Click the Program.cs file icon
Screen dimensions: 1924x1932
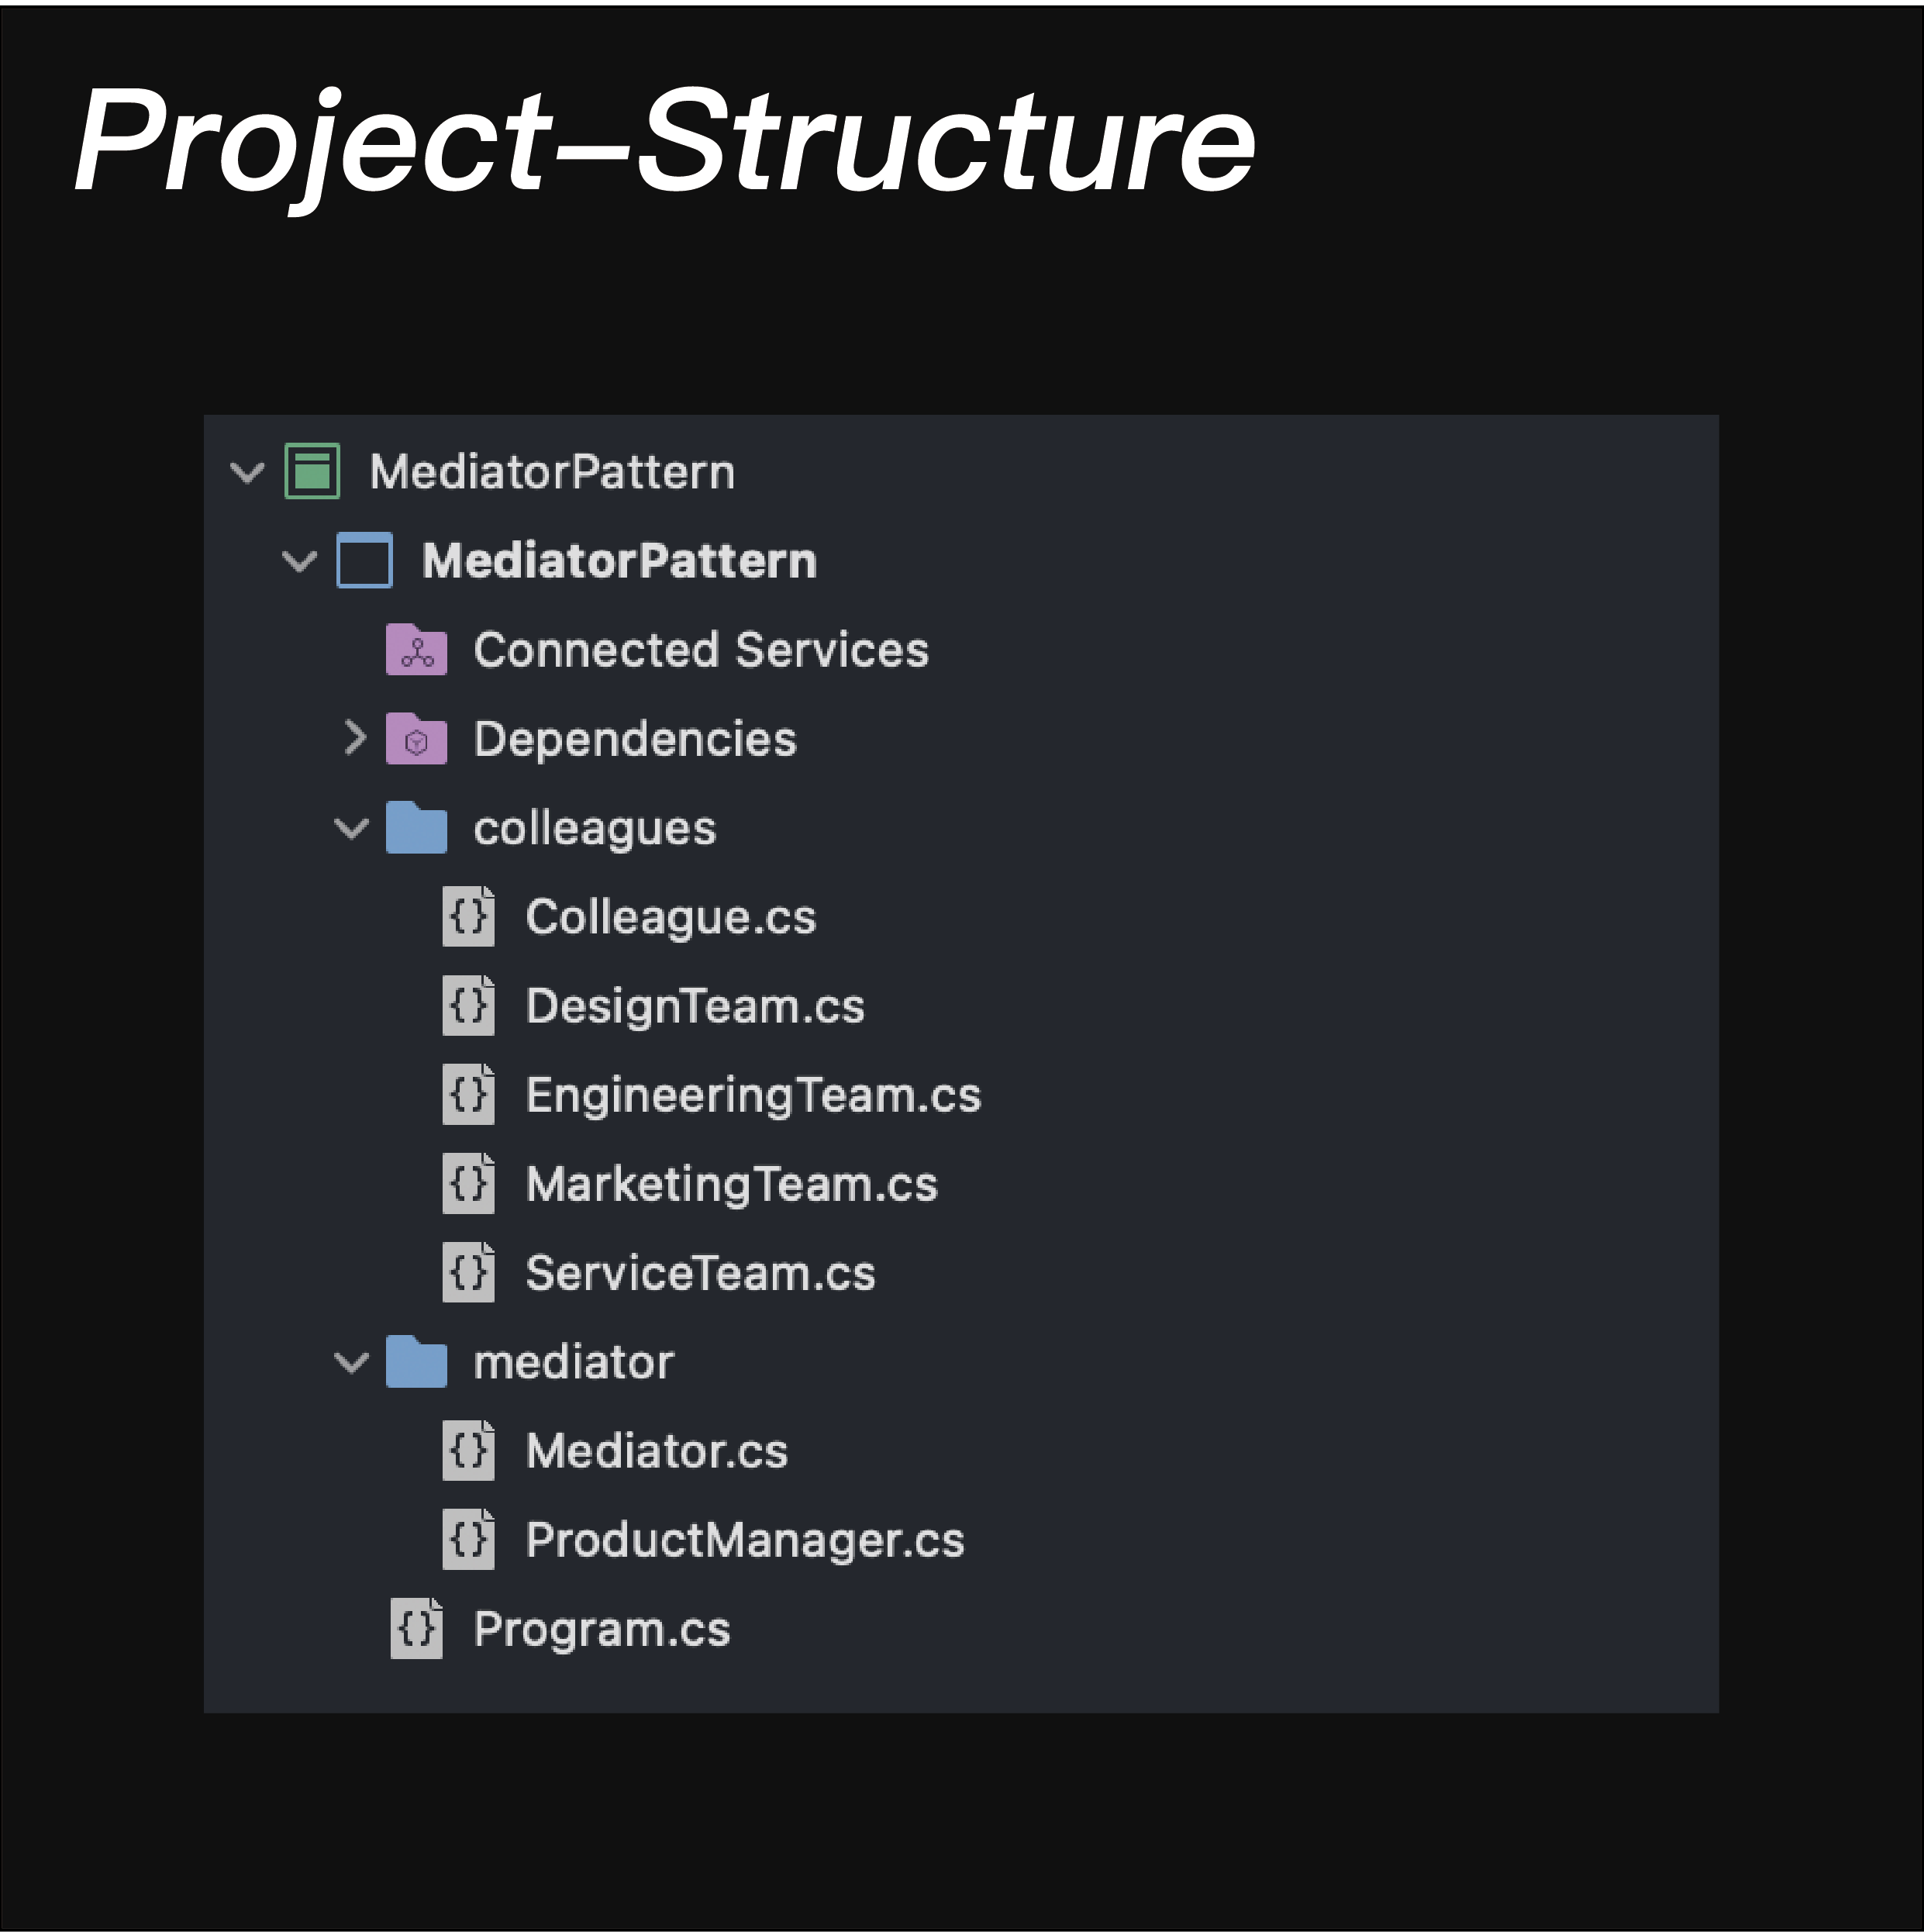[416, 1629]
